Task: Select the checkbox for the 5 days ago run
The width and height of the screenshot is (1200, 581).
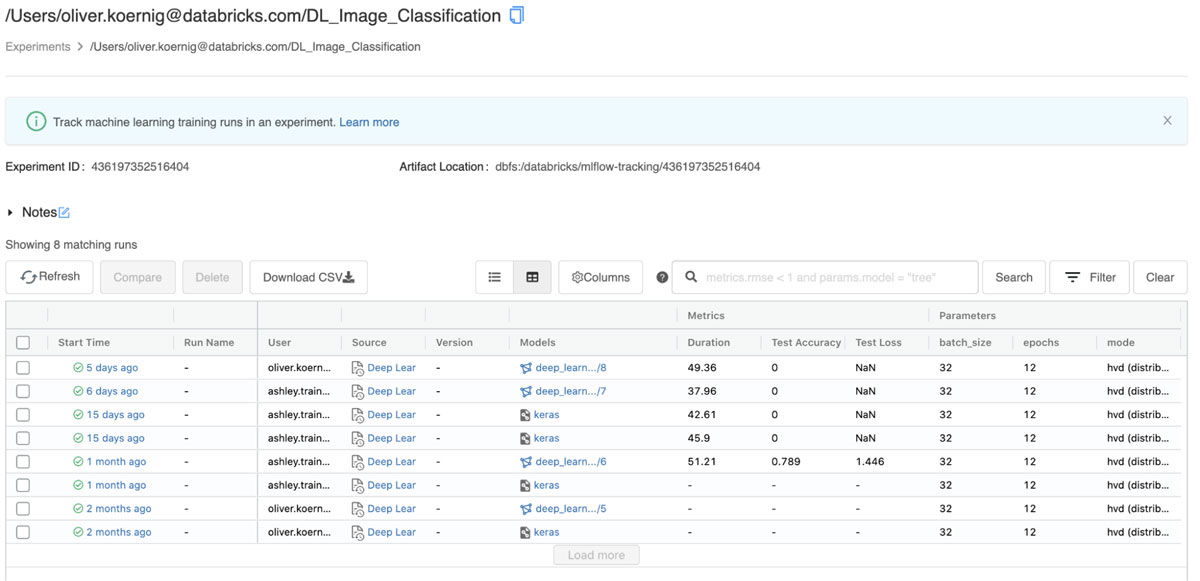Action: 23,368
